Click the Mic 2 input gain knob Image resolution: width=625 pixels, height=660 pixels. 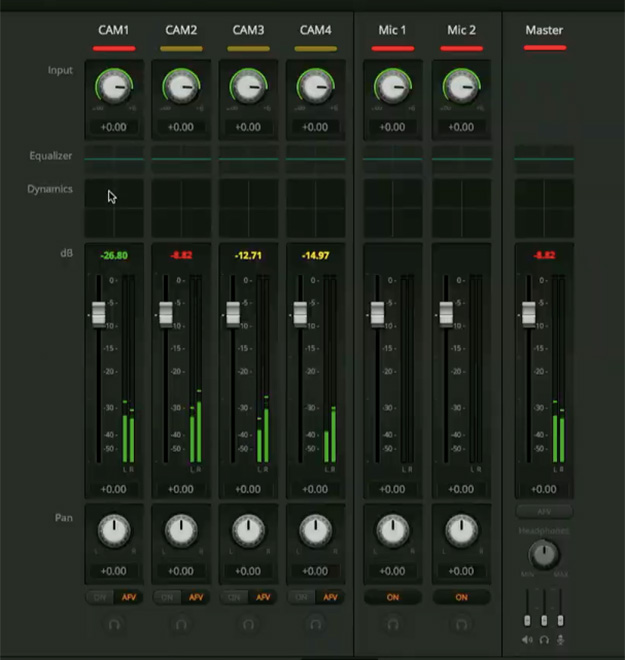[462, 87]
